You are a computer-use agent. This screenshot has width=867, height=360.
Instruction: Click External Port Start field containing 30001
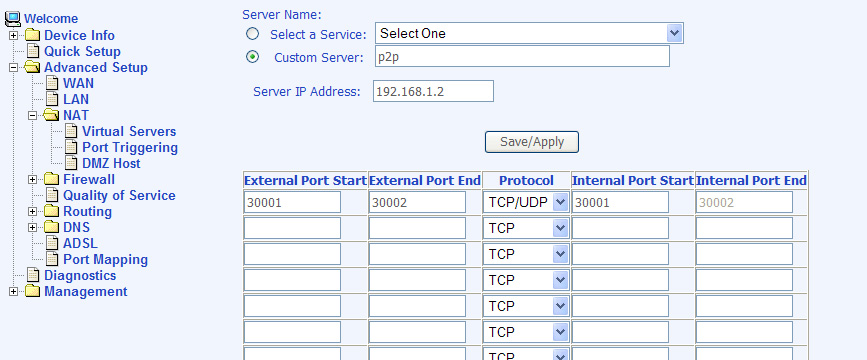293,202
